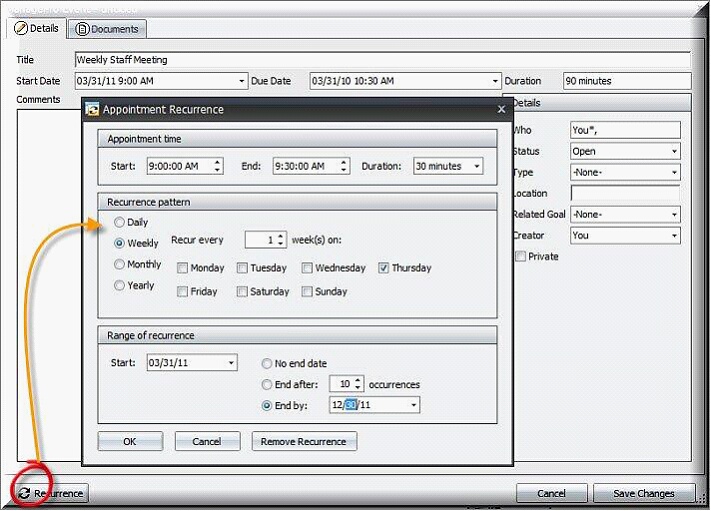
Task: Toggle the Private checkbox
Action: [520, 257]
